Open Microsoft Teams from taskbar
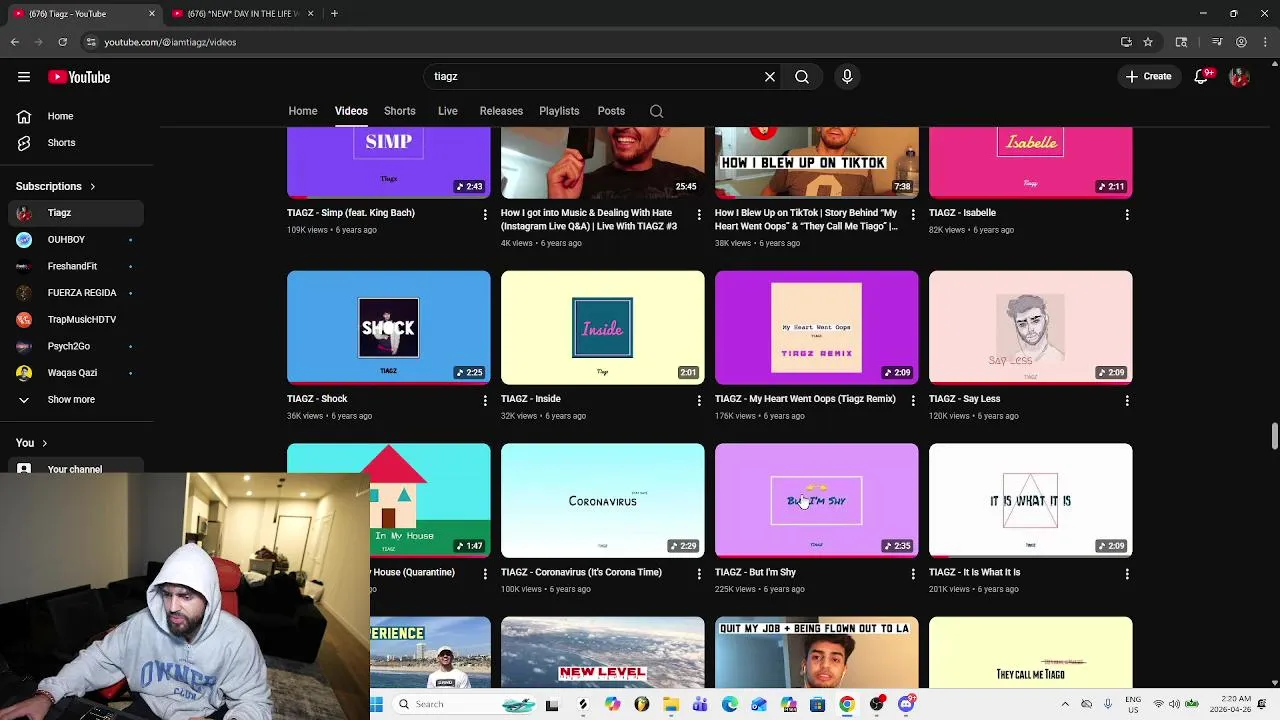 [700, 704]
